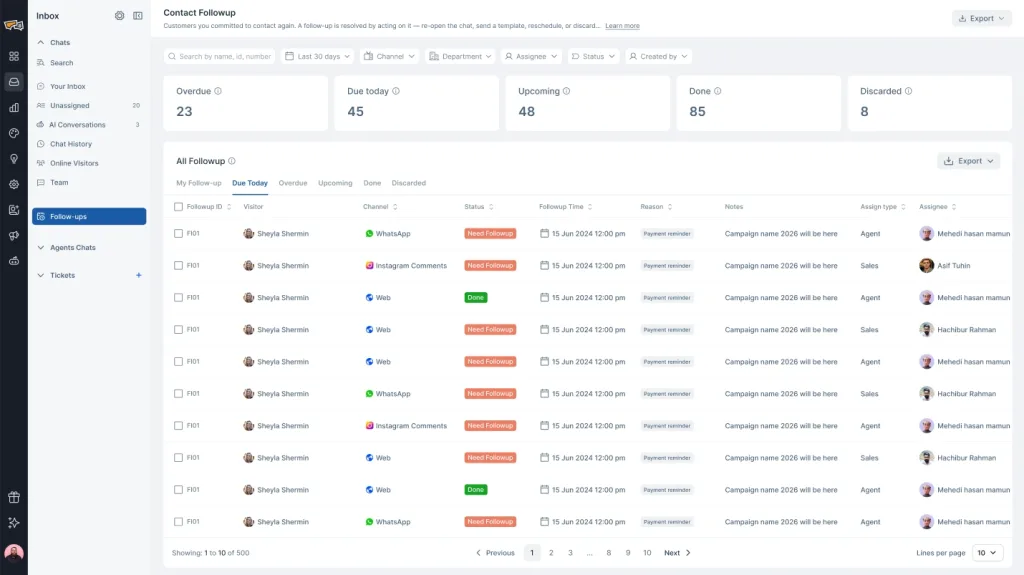Image resolution: width=1024 pixels, height=575 pixels.
Task: Change Lines per page dropdown
Action: click(x=987, y=553)
